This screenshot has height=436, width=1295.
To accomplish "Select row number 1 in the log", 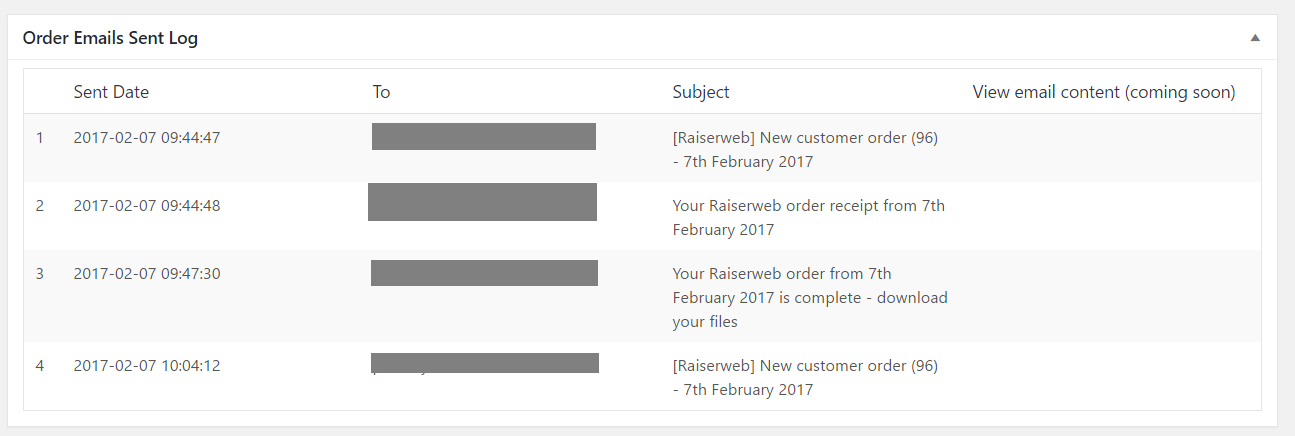I will coord(40,138).
